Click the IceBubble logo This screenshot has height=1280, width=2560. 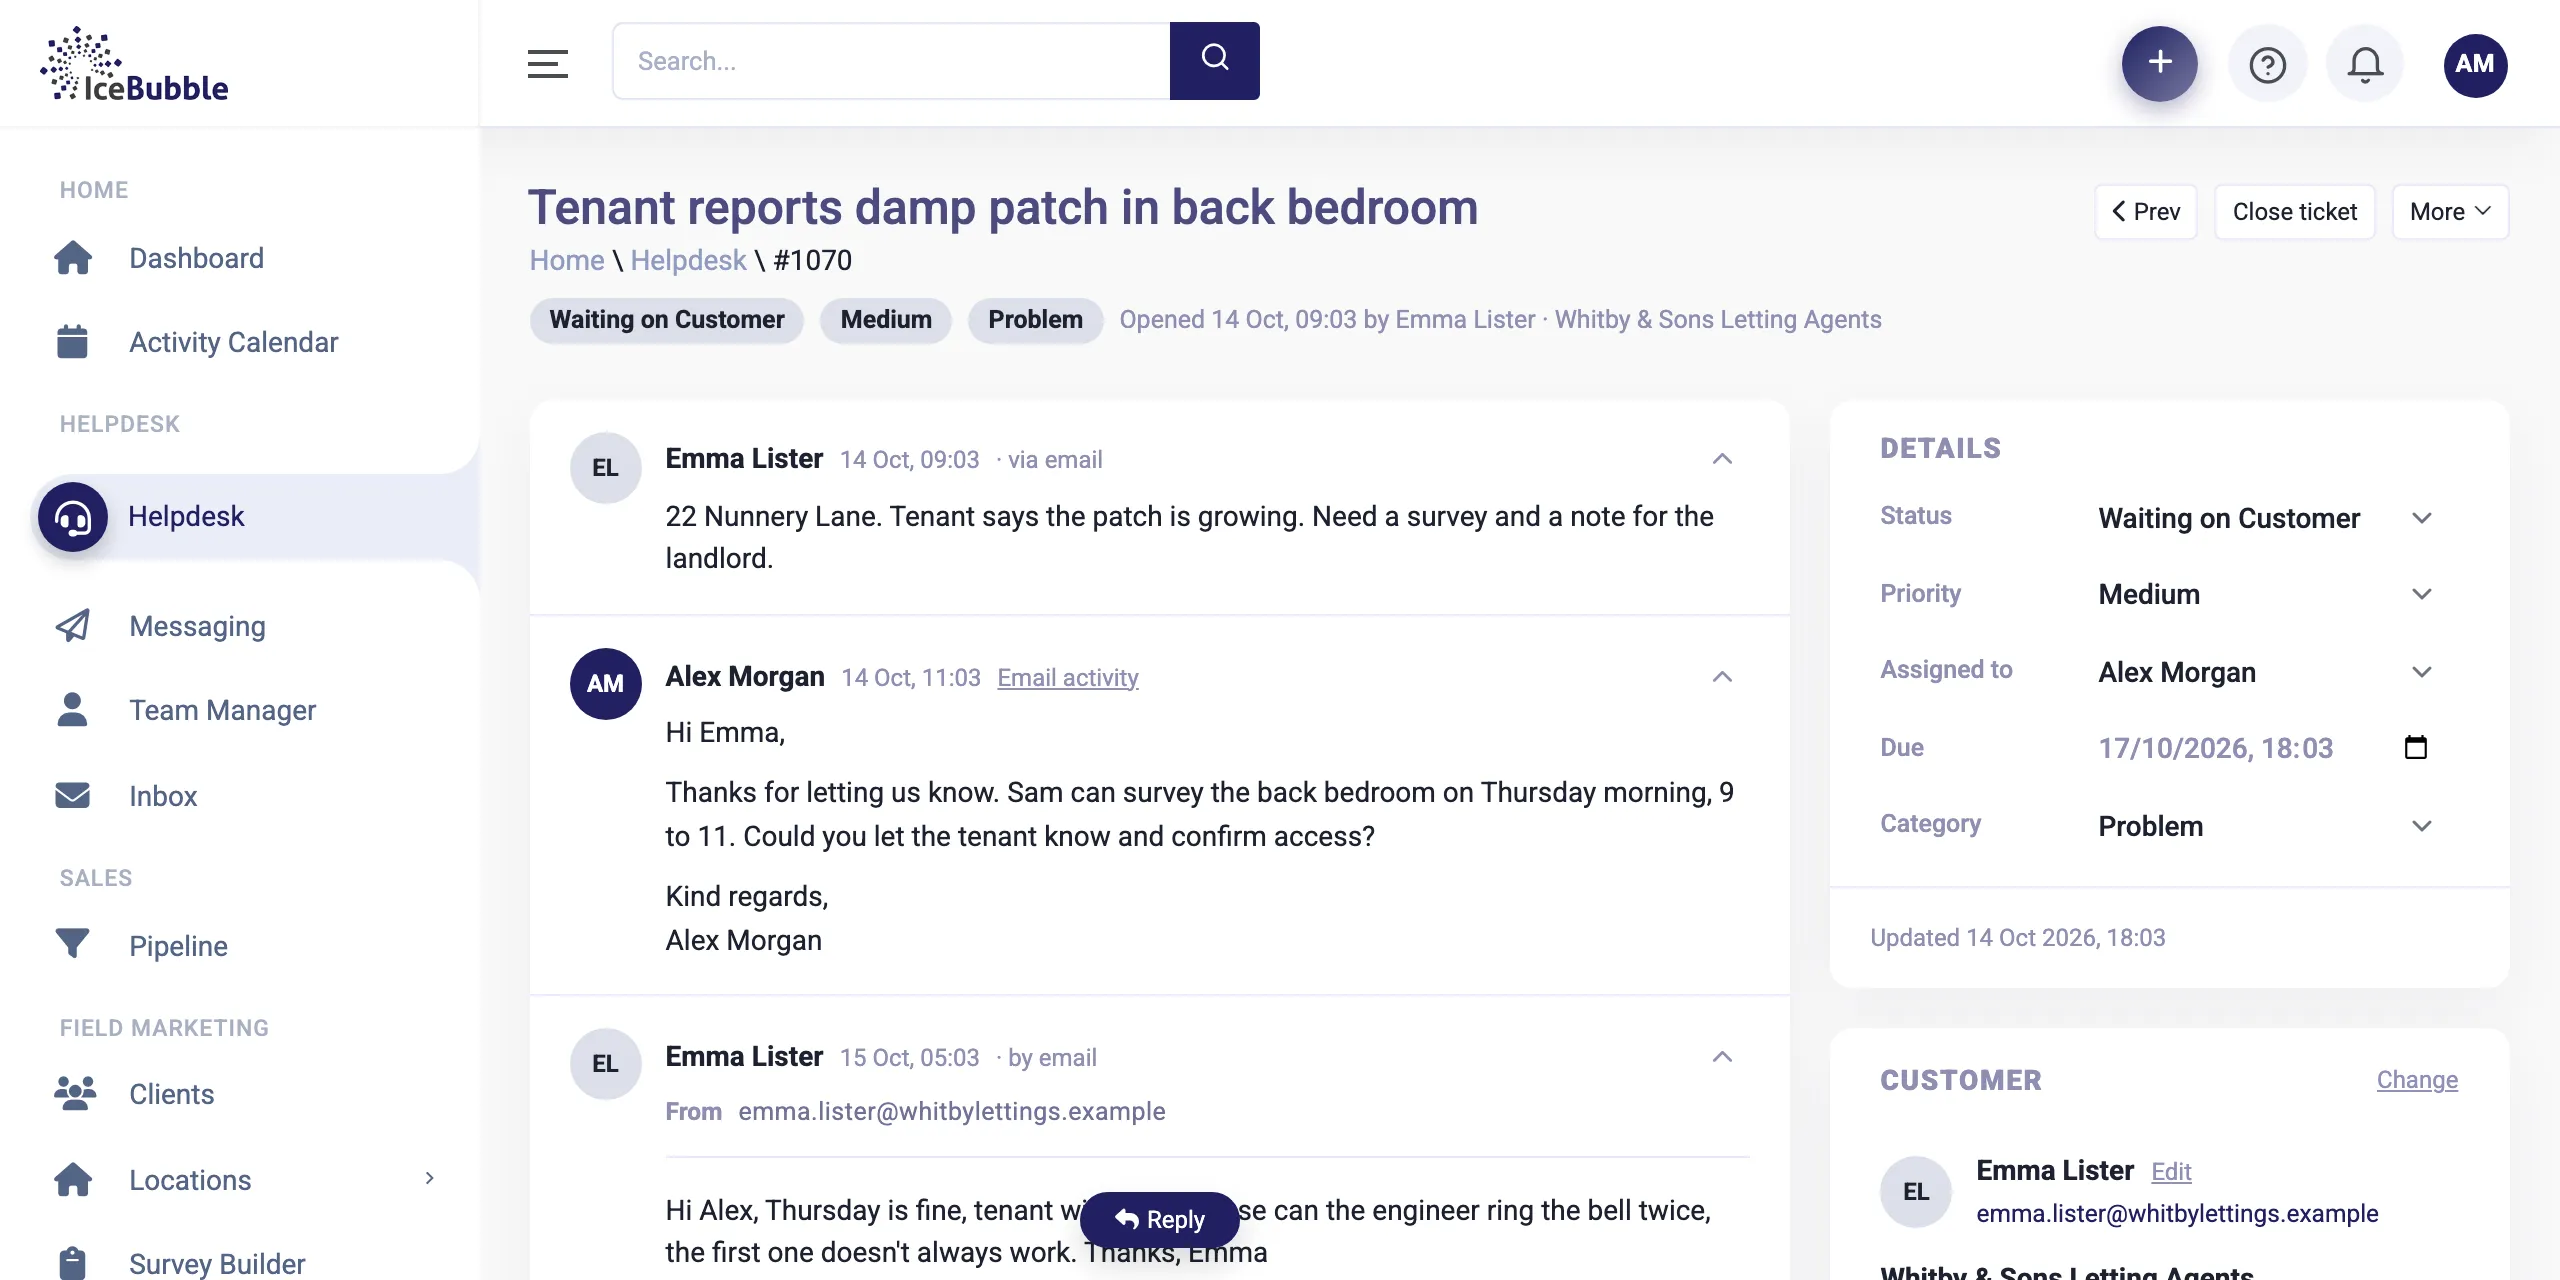(x=134, y=64)
